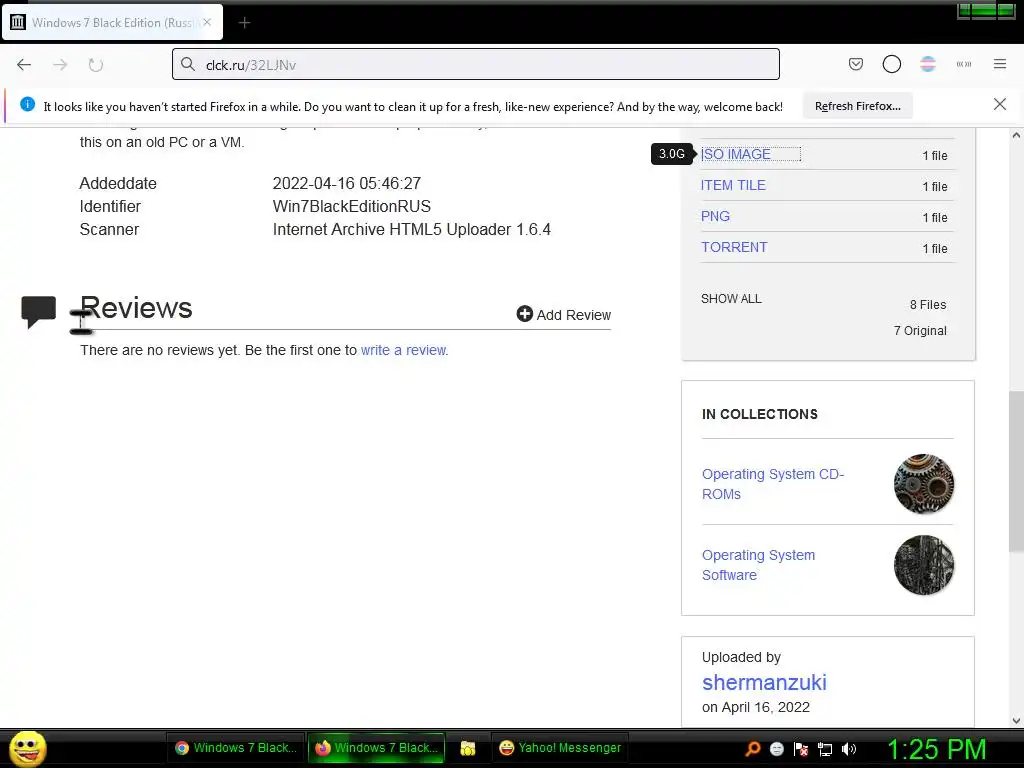This screenshot has width=1024, height=768.
Task: Open the PNG download link
Action: pyautogui.click(x=715, y=216)
